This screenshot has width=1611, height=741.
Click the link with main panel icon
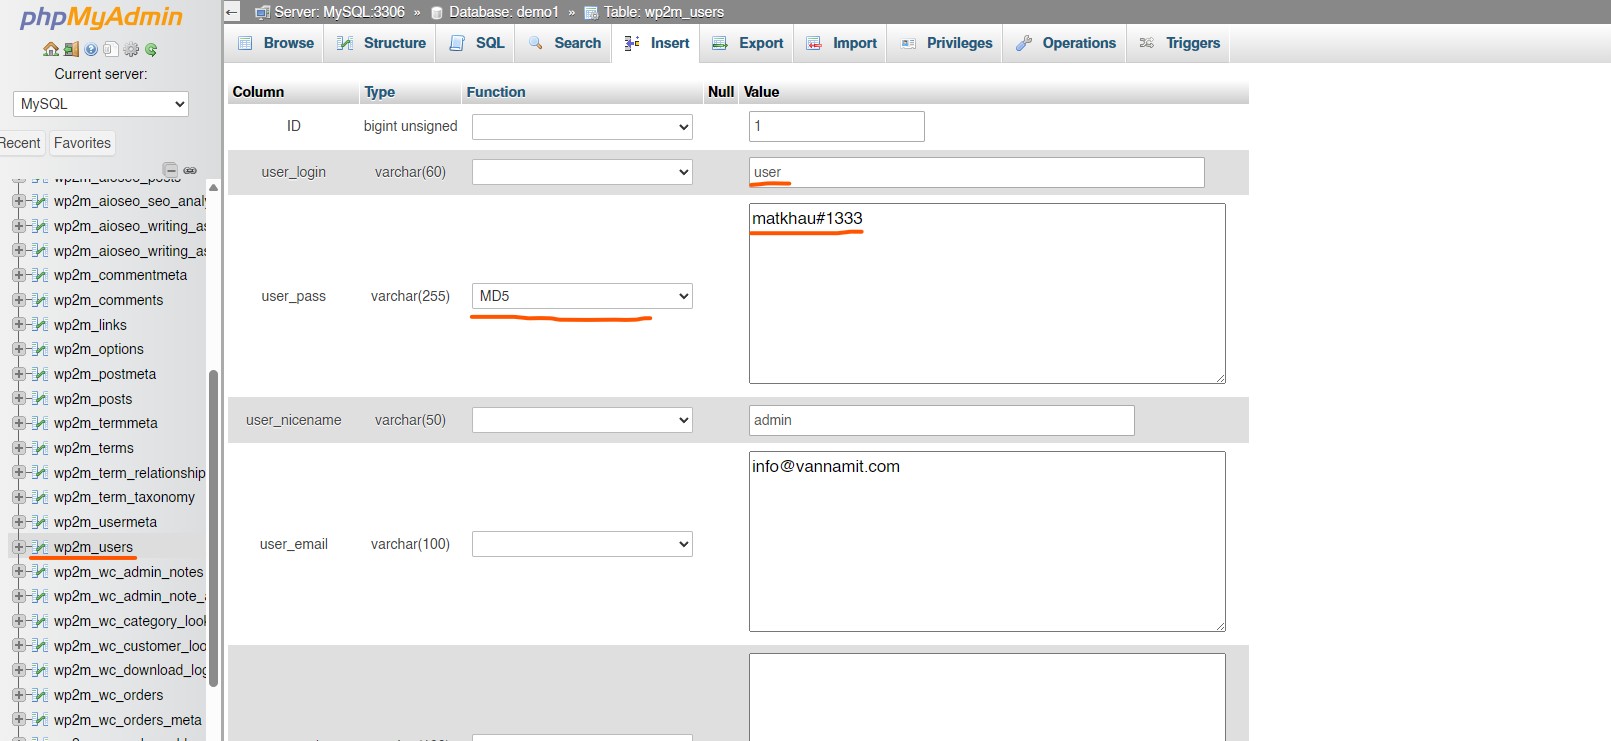190,170
